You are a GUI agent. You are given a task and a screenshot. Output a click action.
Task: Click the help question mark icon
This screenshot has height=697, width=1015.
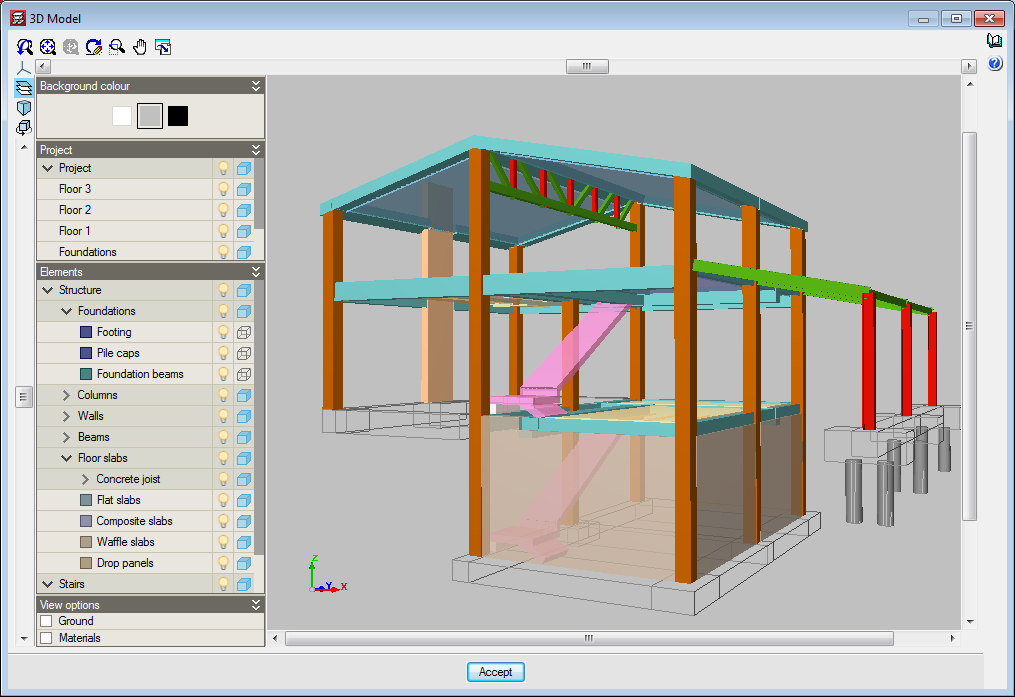(994, 64)
